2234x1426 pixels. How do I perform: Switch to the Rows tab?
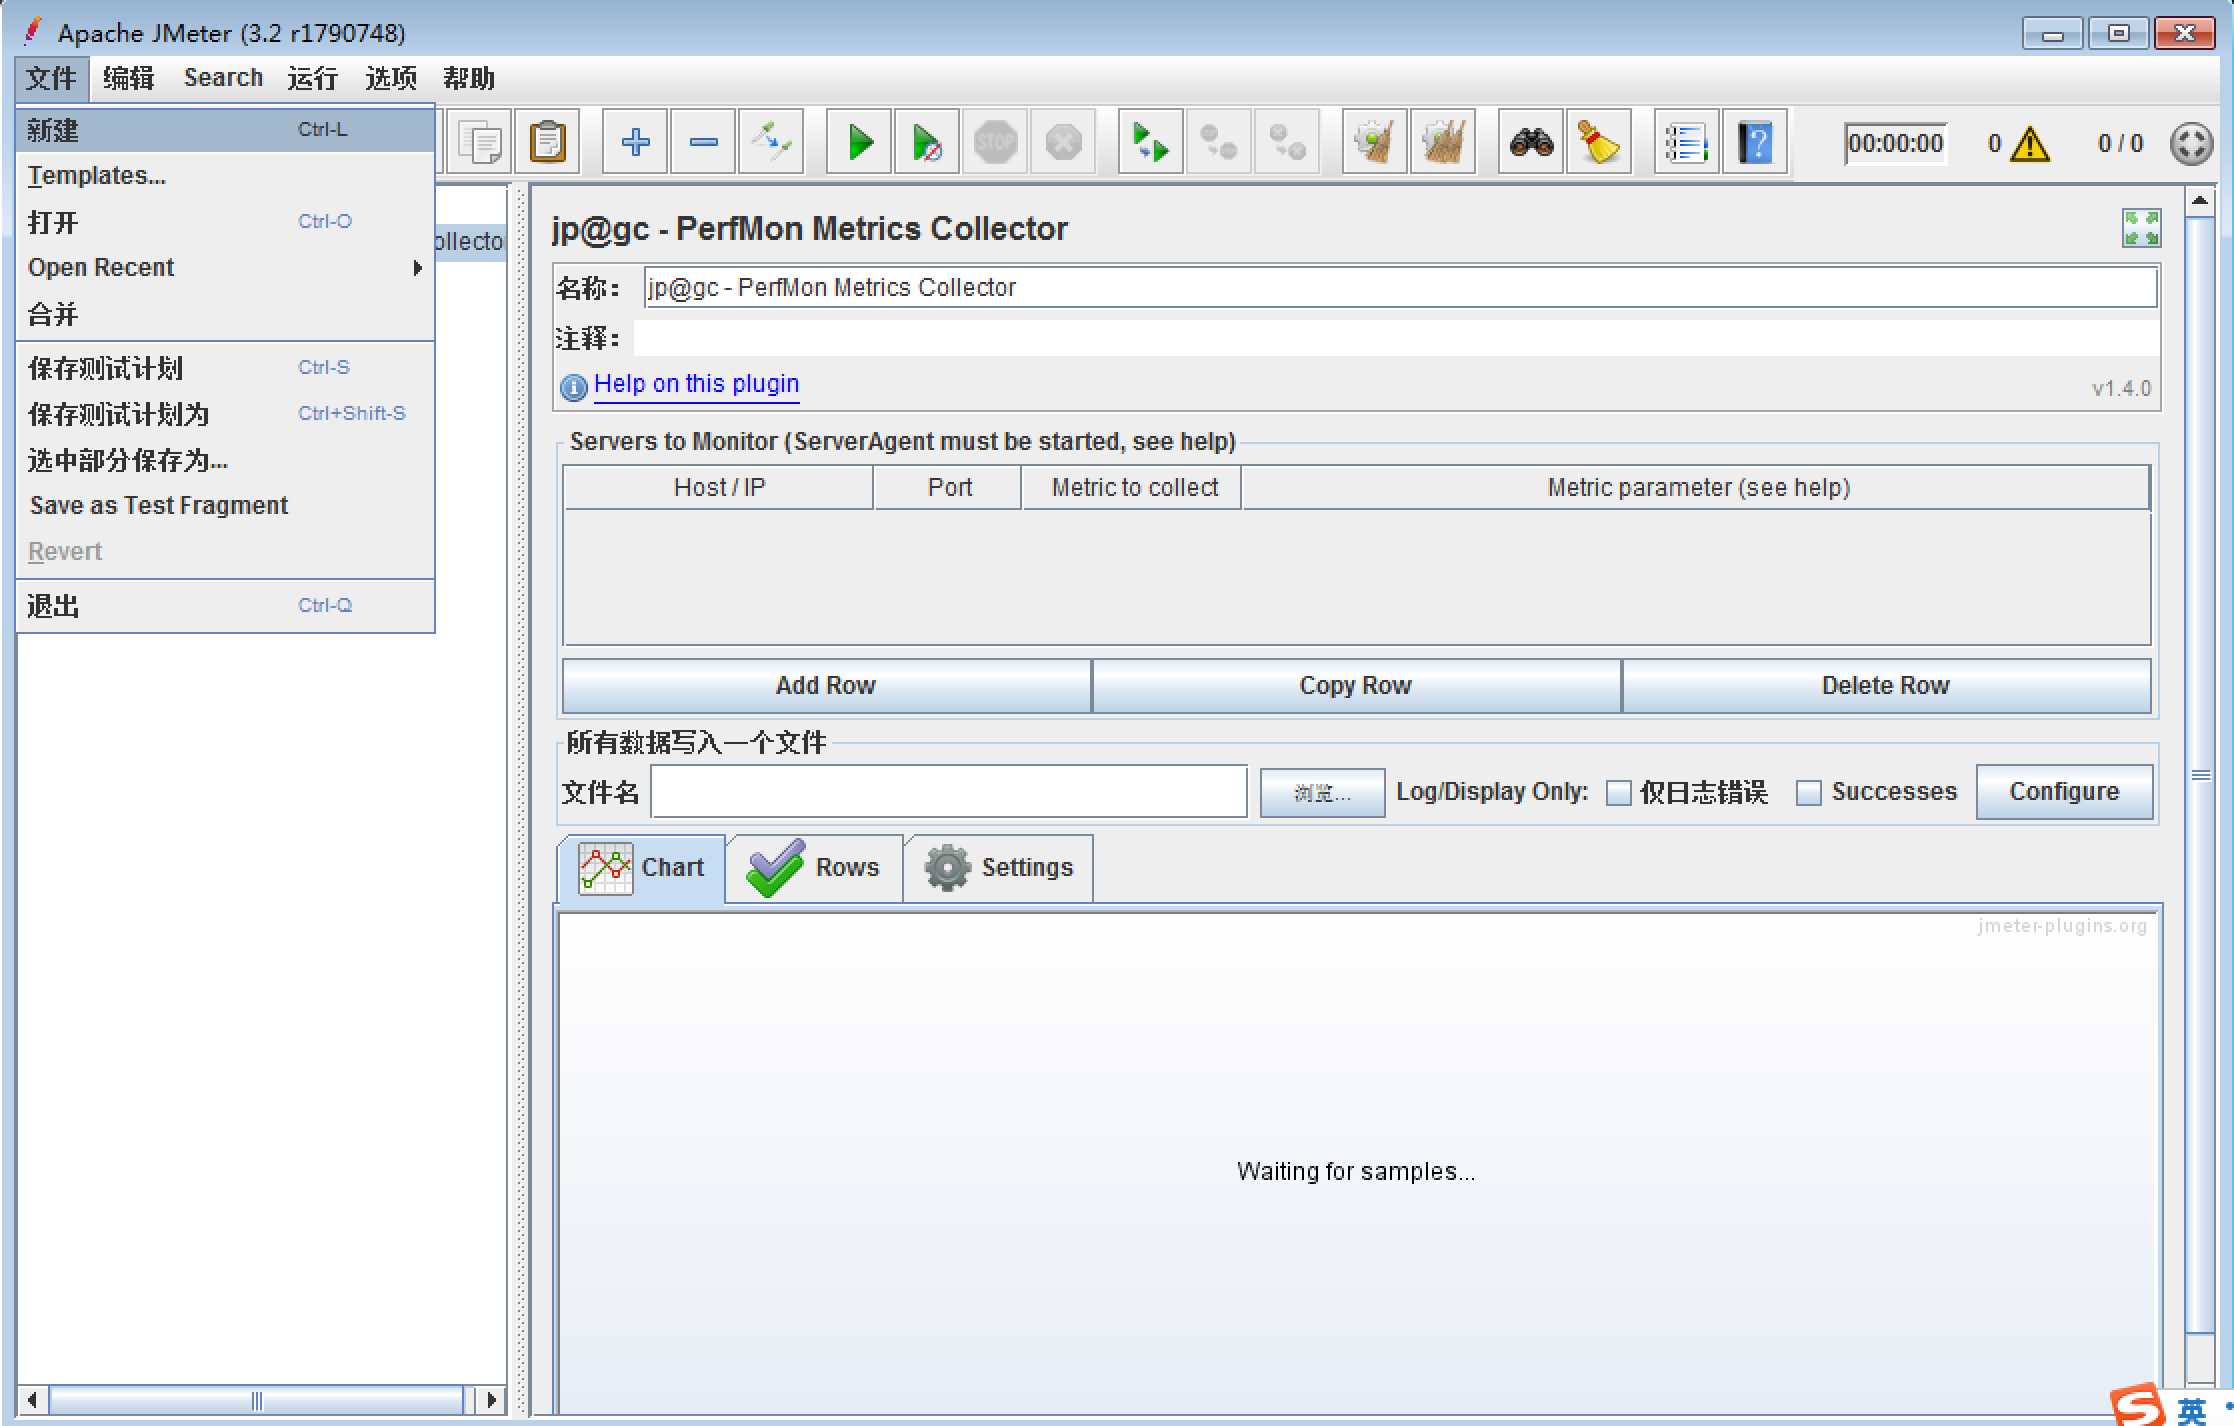coord(814,868)
